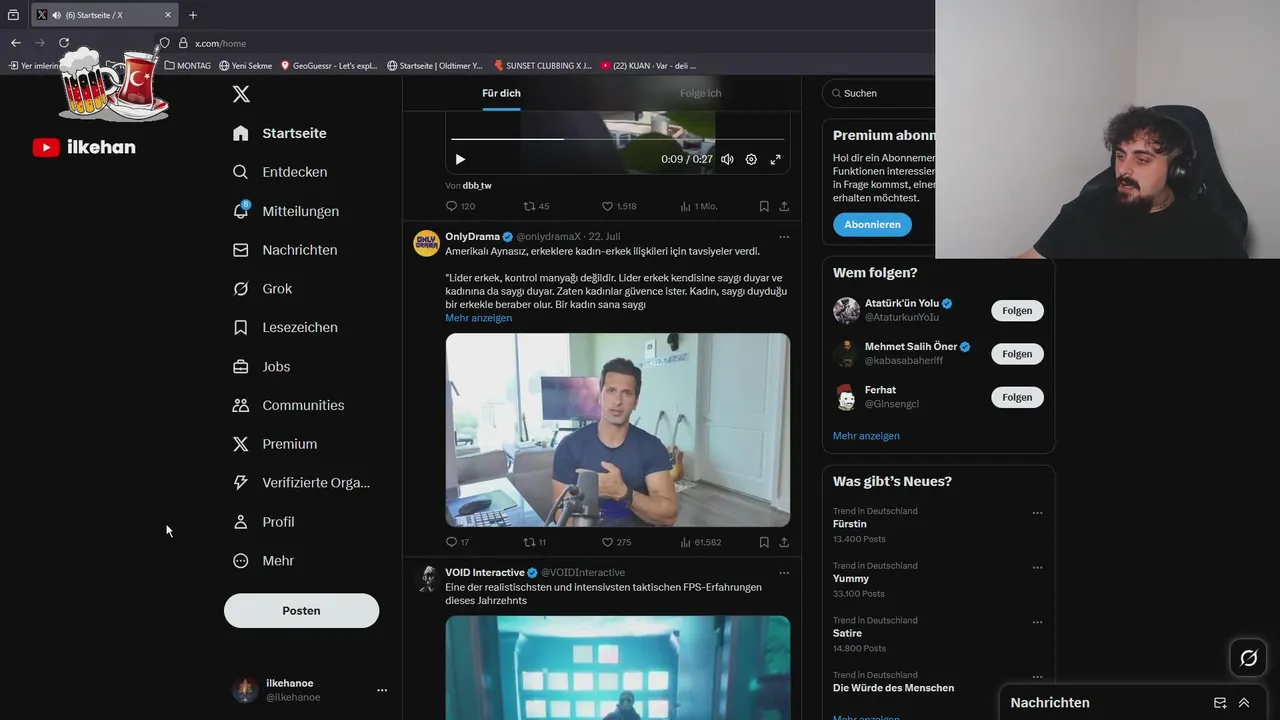The height and width of the screenshot is (720, 1280).
Task: Bookmark the OnlyDrama post
Action: (764, 542)
